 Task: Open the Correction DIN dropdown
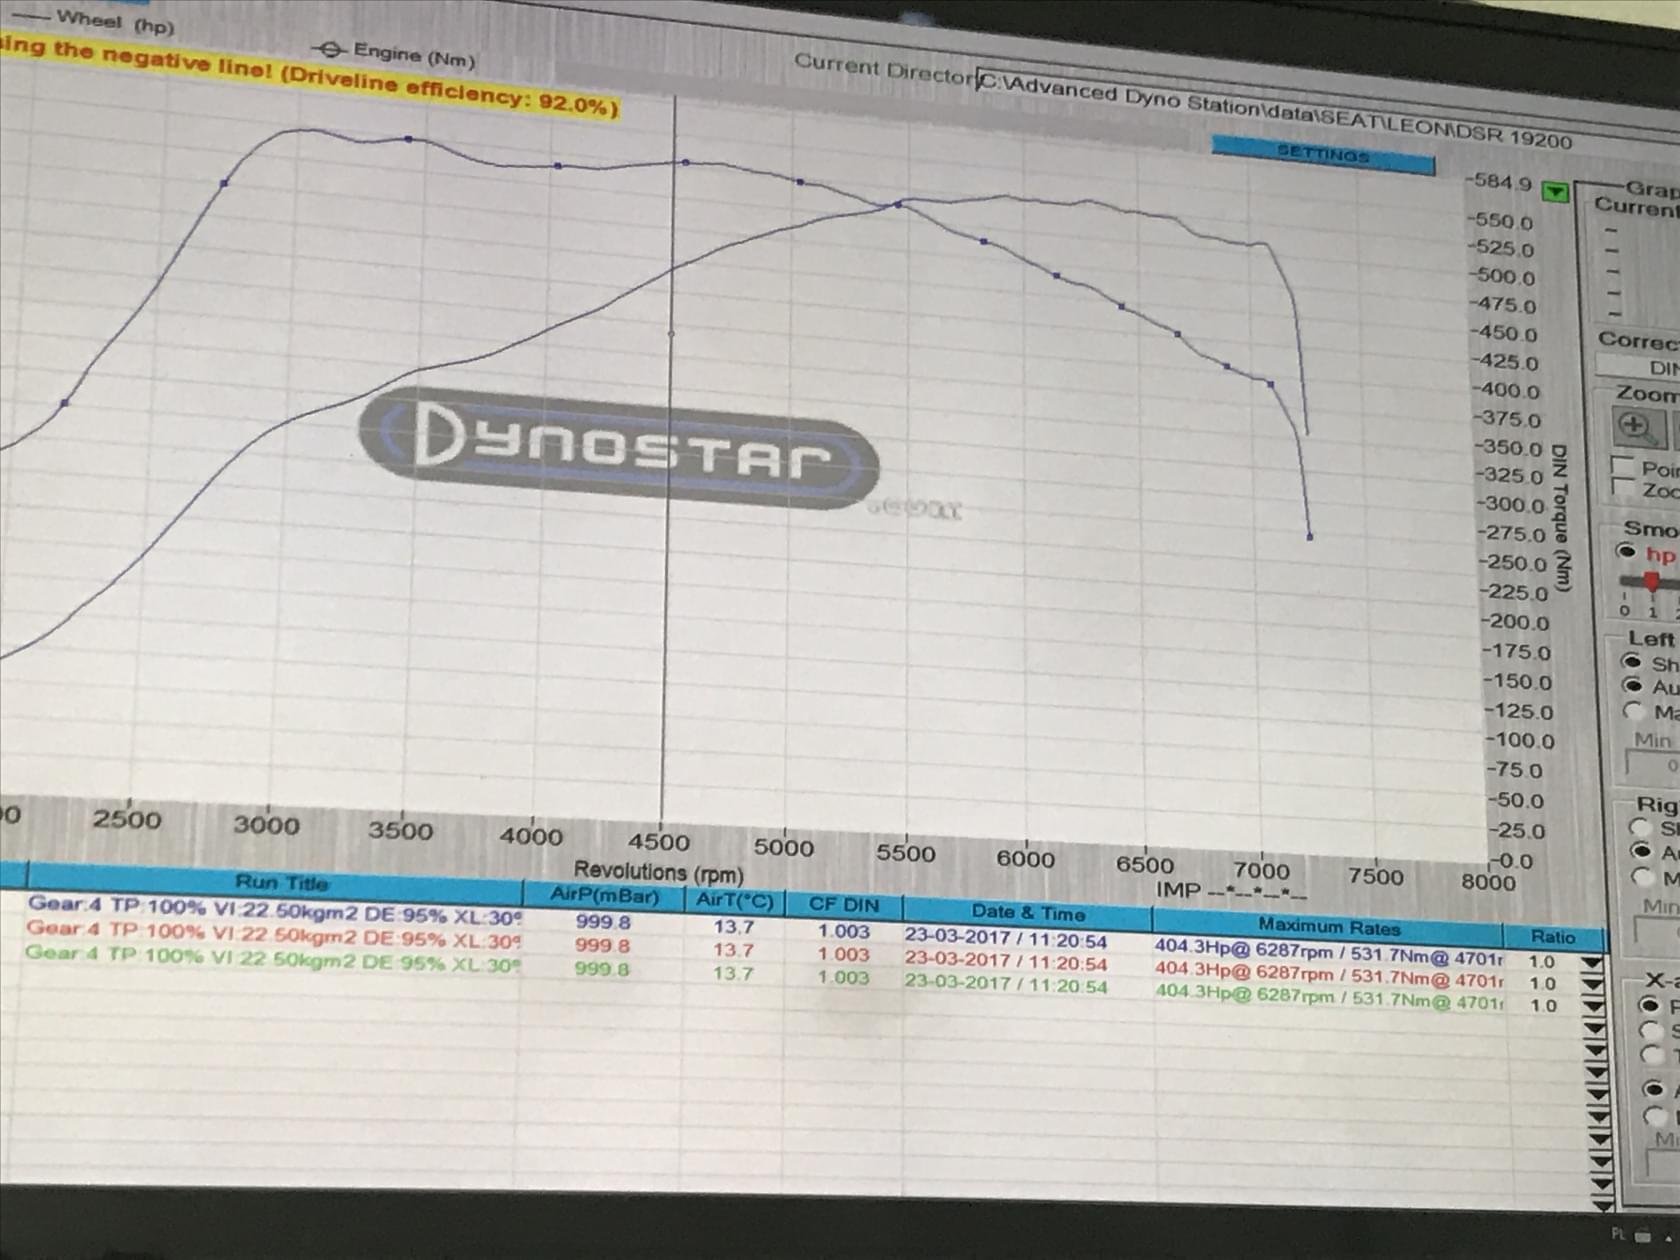tap(1639, 367)
